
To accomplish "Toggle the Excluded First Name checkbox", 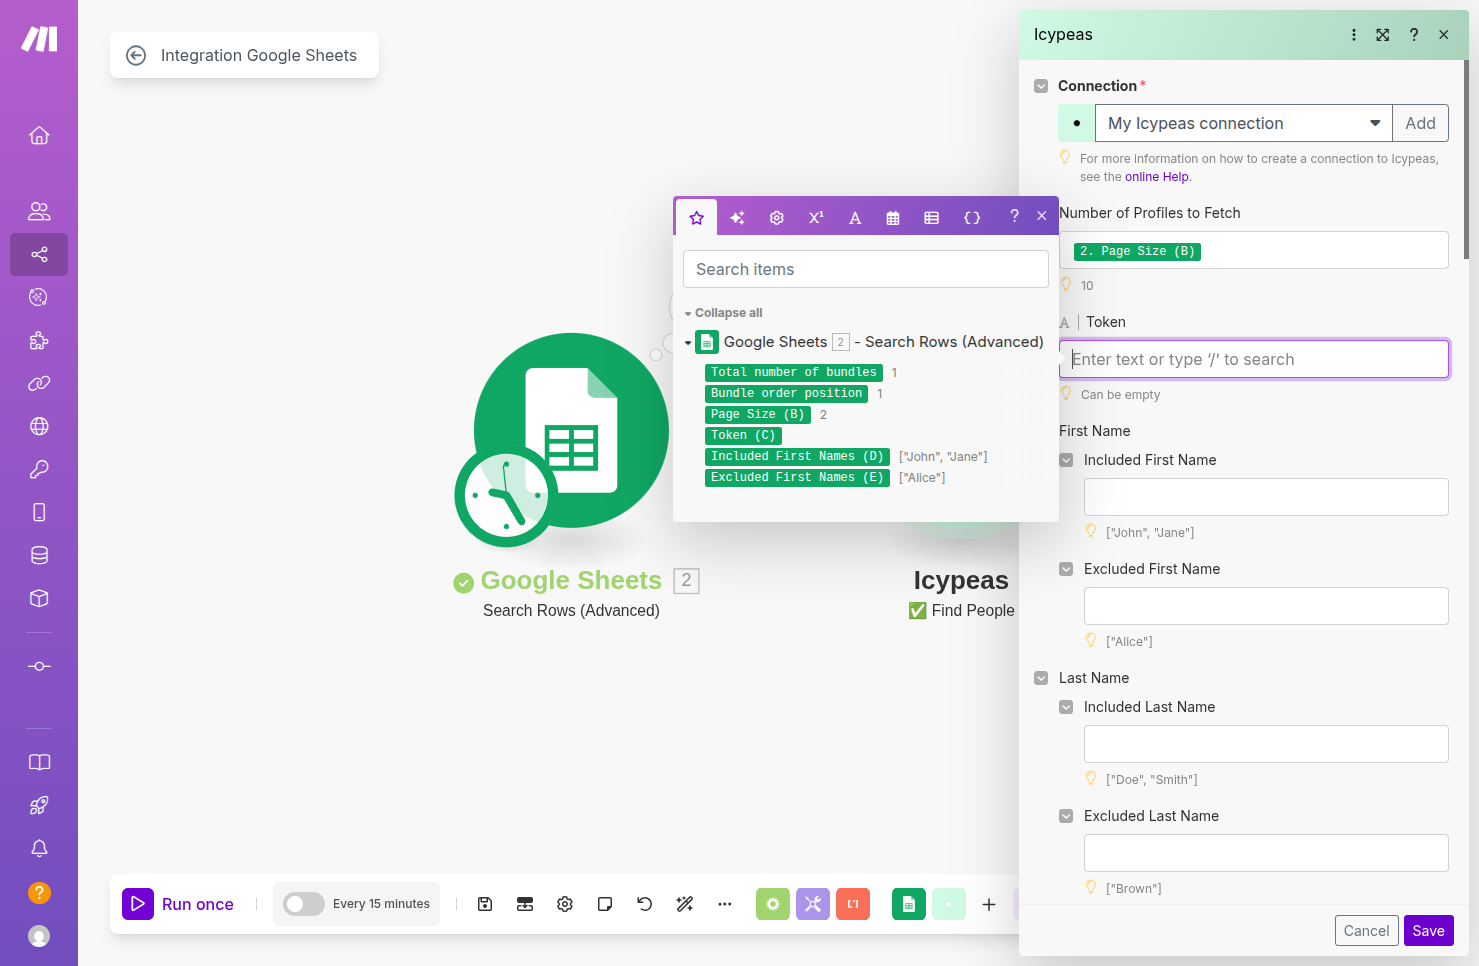I will (1066, 569).
